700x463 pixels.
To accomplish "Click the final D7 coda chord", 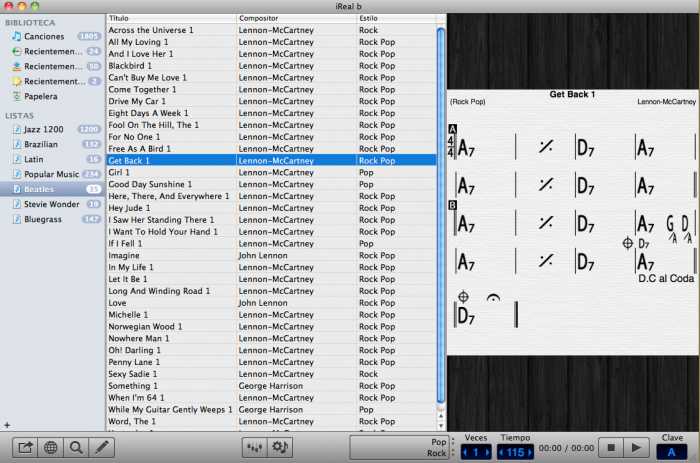I will (x=466, y=316).
